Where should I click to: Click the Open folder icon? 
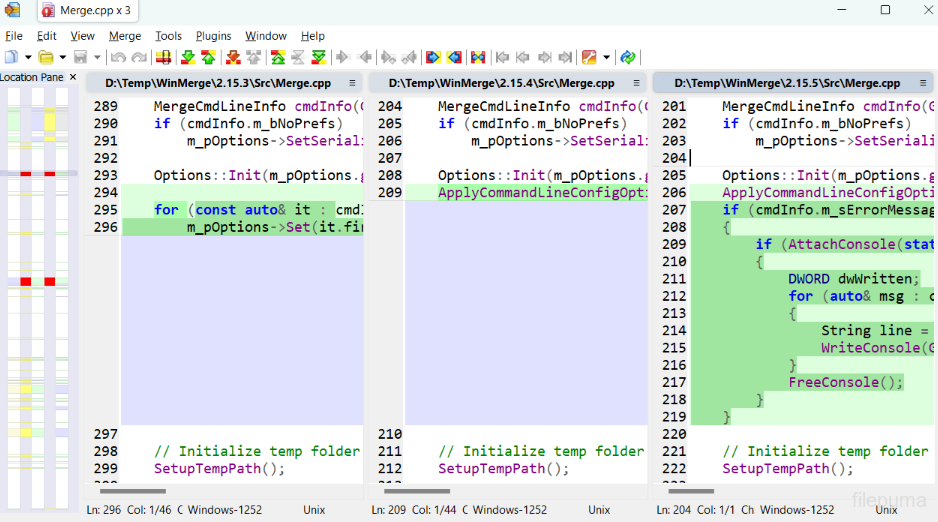point(46,58)
